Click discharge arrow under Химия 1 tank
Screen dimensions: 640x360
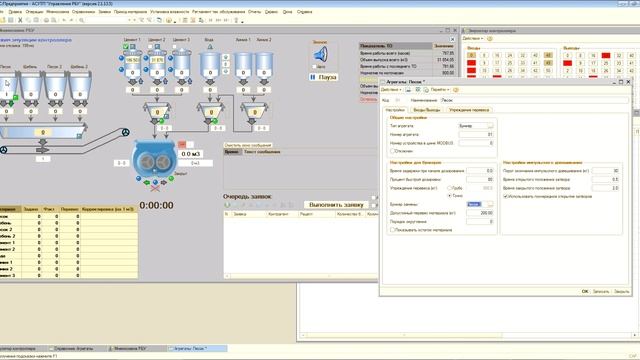coord(243,82)
